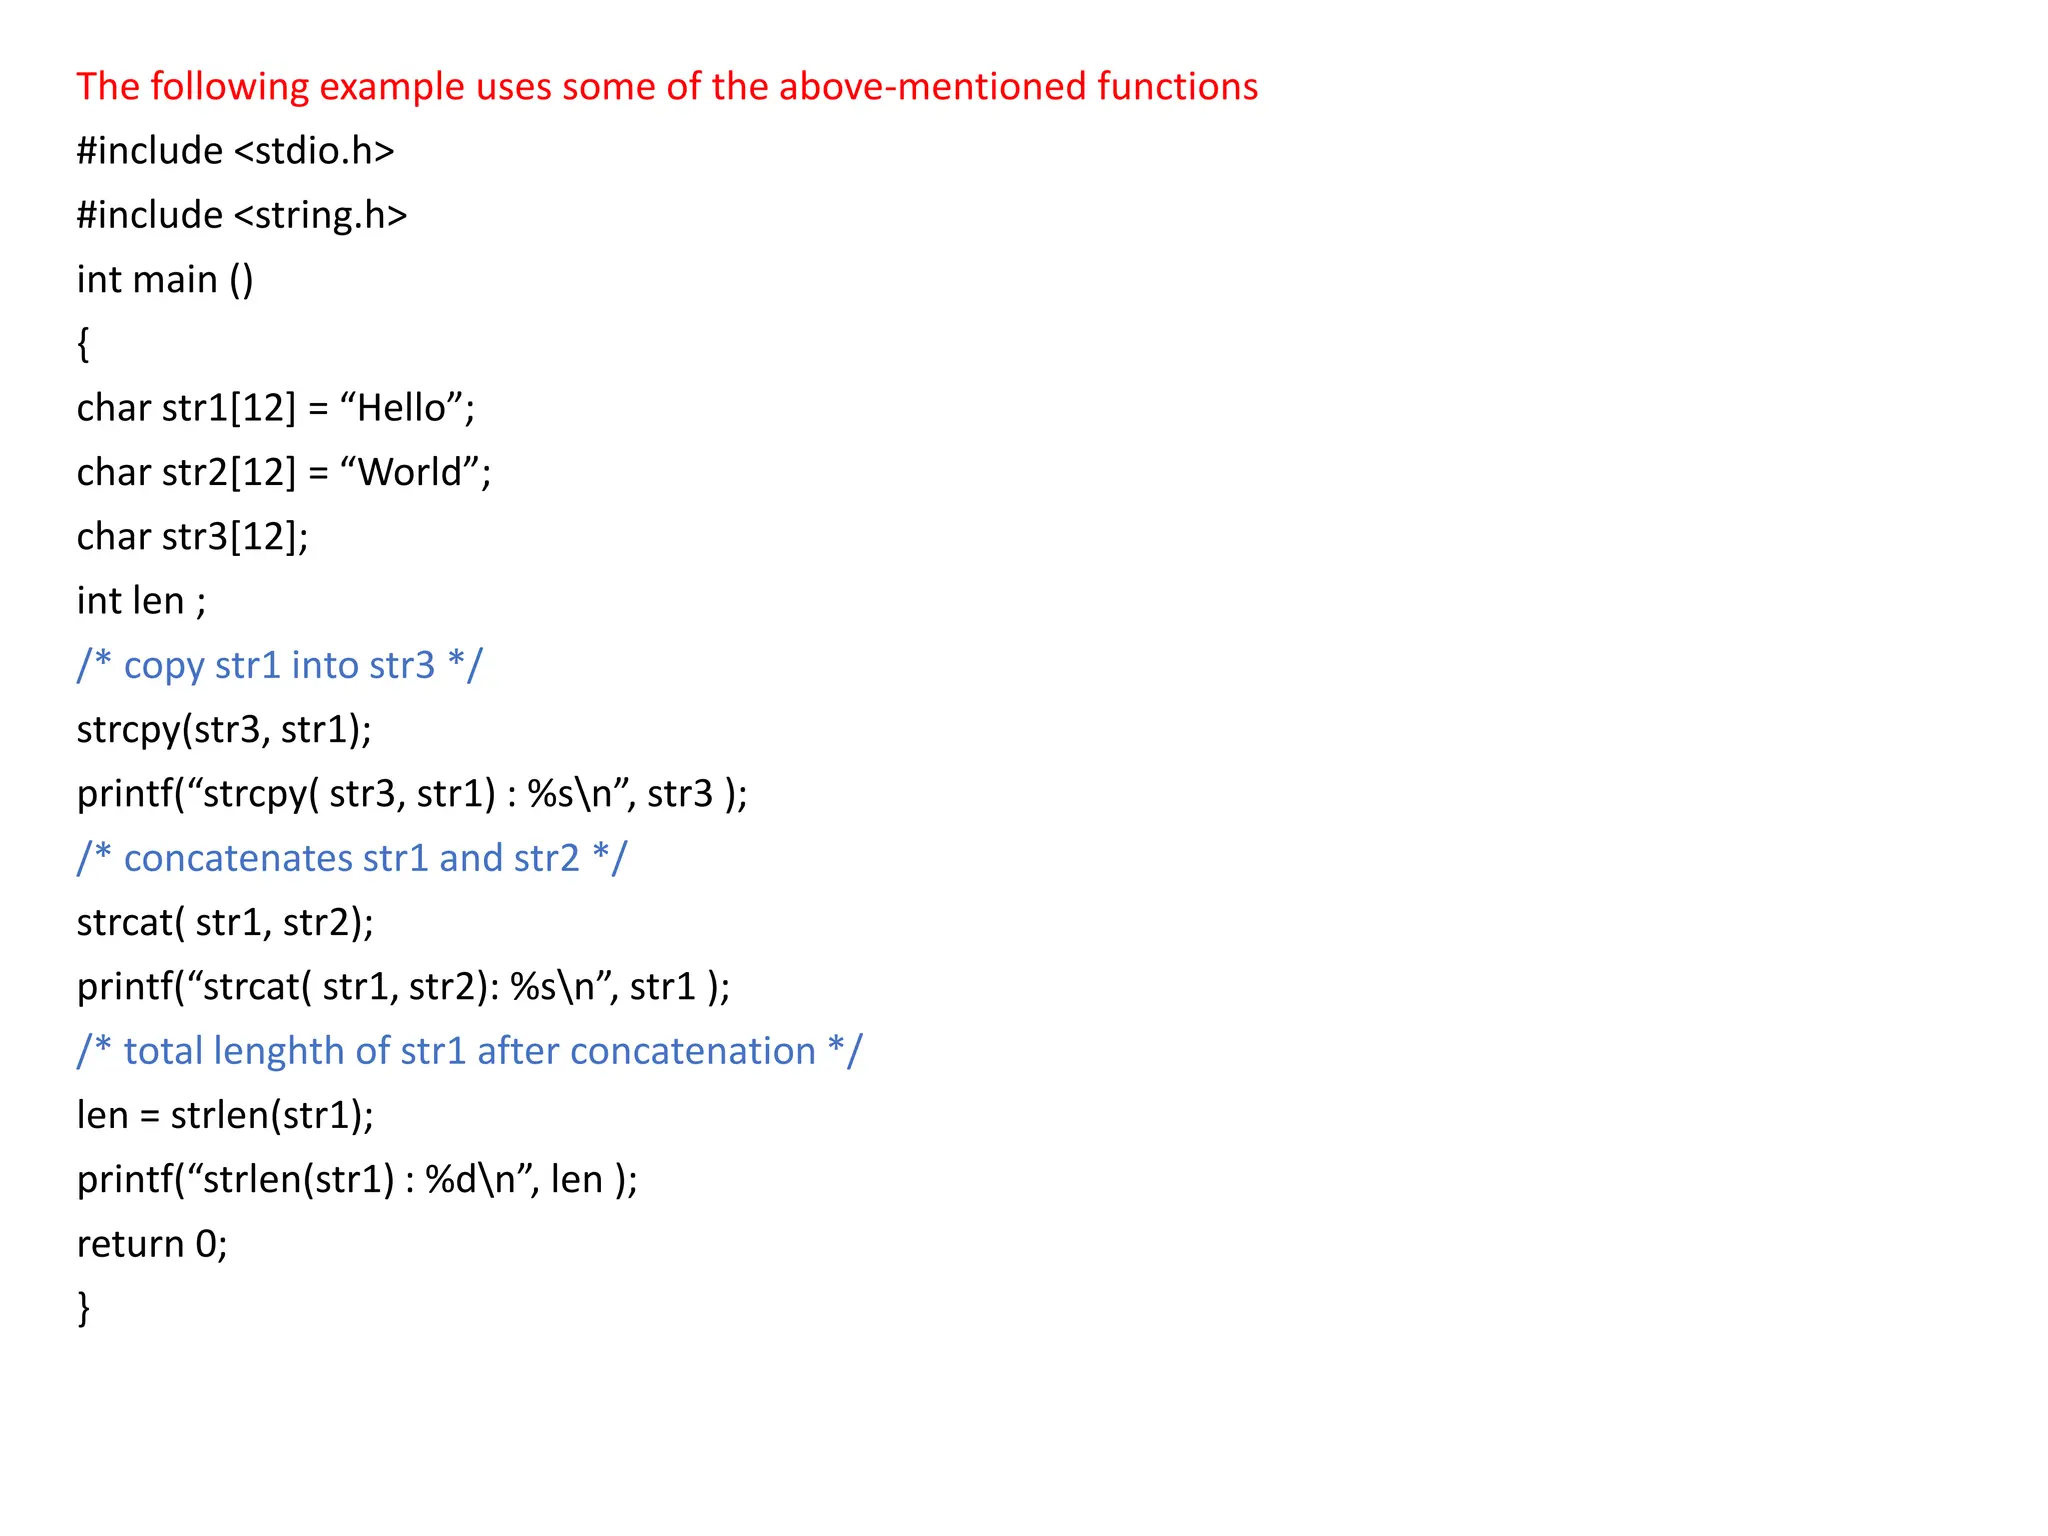This screenshot has height=1536, width=2048.
Task: Click the printf line printing strcat result
Action: point(403,987)
